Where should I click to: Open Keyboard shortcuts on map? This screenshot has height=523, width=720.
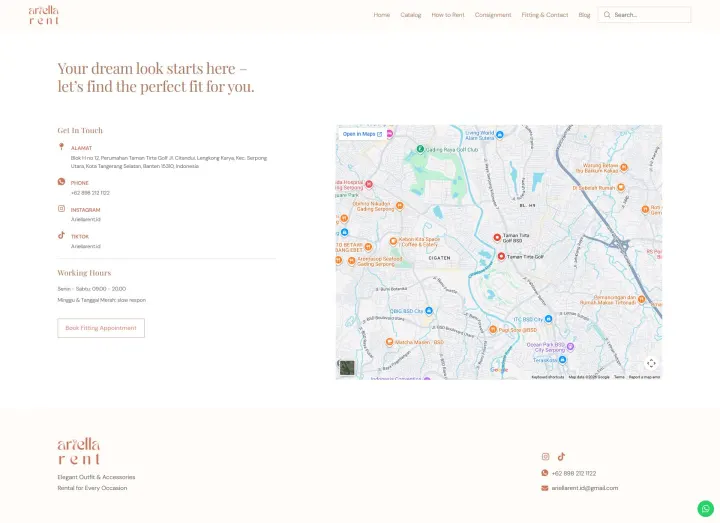point(548,377)
